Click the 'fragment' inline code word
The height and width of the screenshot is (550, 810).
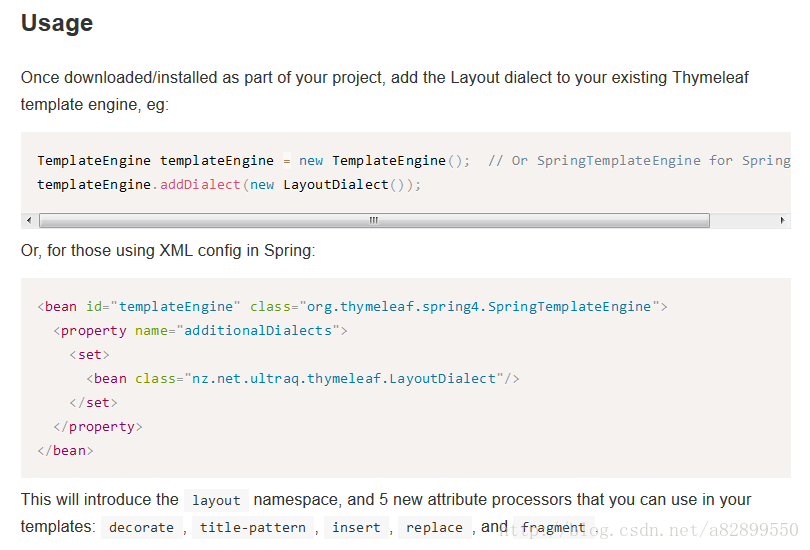click(x=553, y=528)
